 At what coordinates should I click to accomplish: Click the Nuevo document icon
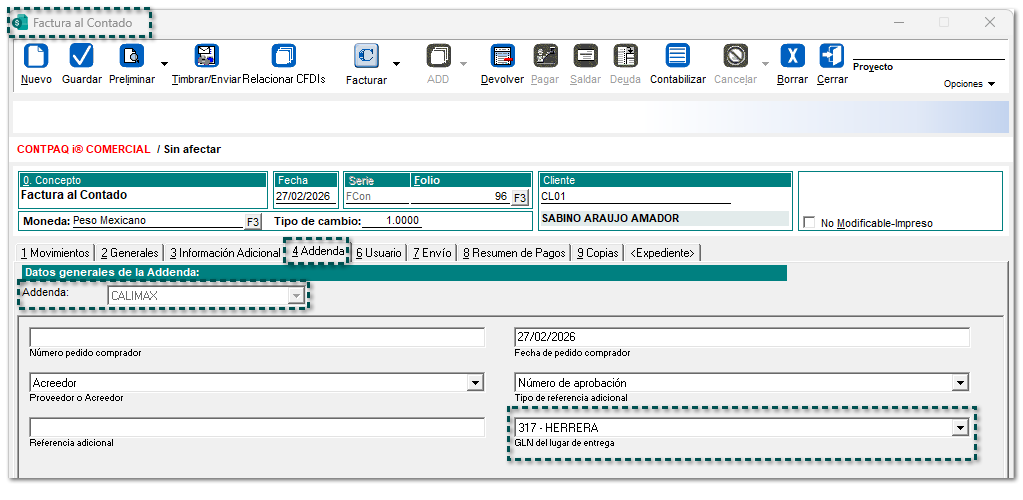click(x=35, y=56)
